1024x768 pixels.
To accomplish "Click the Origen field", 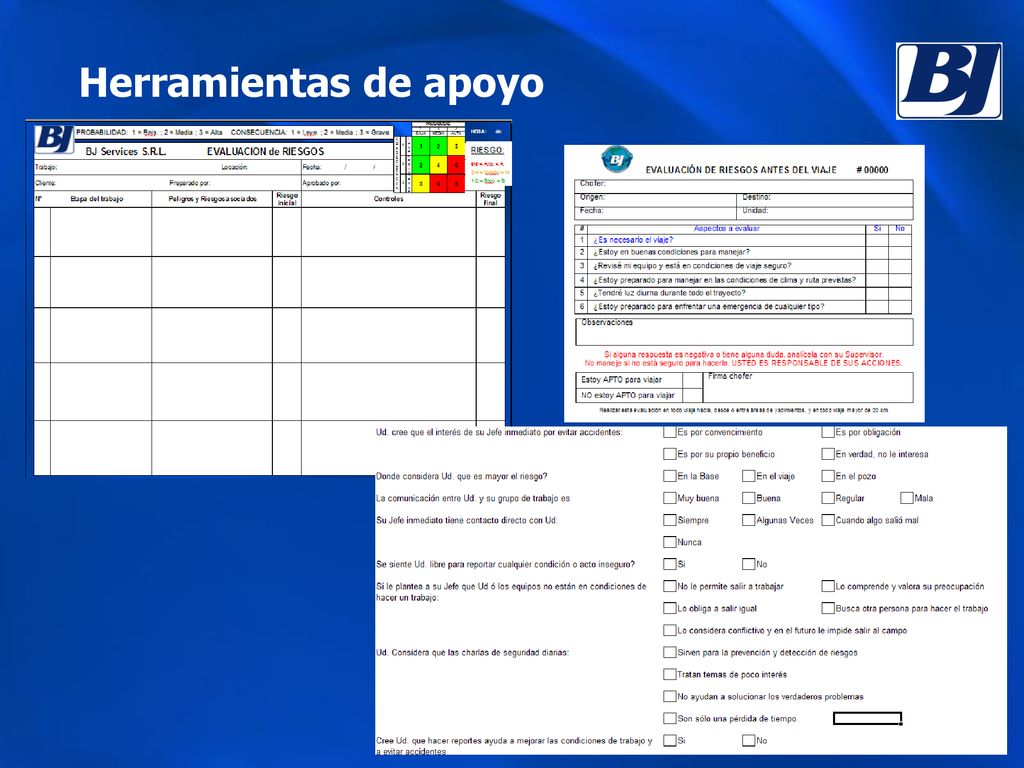I will click(x=656, y=199).
